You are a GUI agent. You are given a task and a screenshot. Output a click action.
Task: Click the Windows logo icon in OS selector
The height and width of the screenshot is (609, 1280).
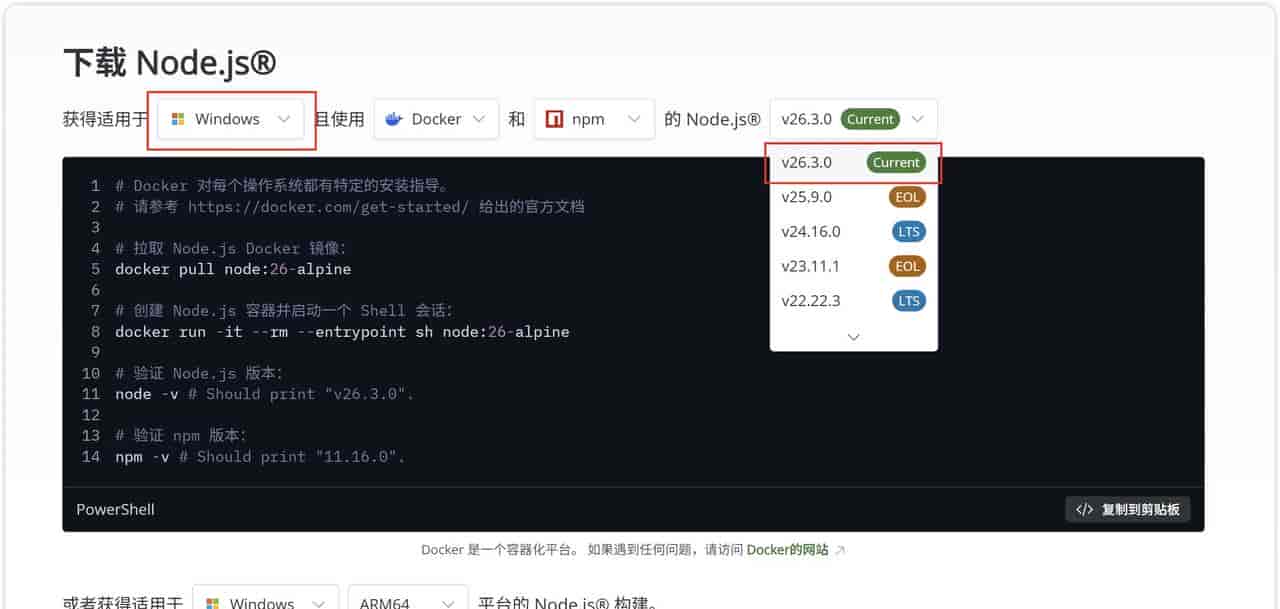[x=178, y=119]
